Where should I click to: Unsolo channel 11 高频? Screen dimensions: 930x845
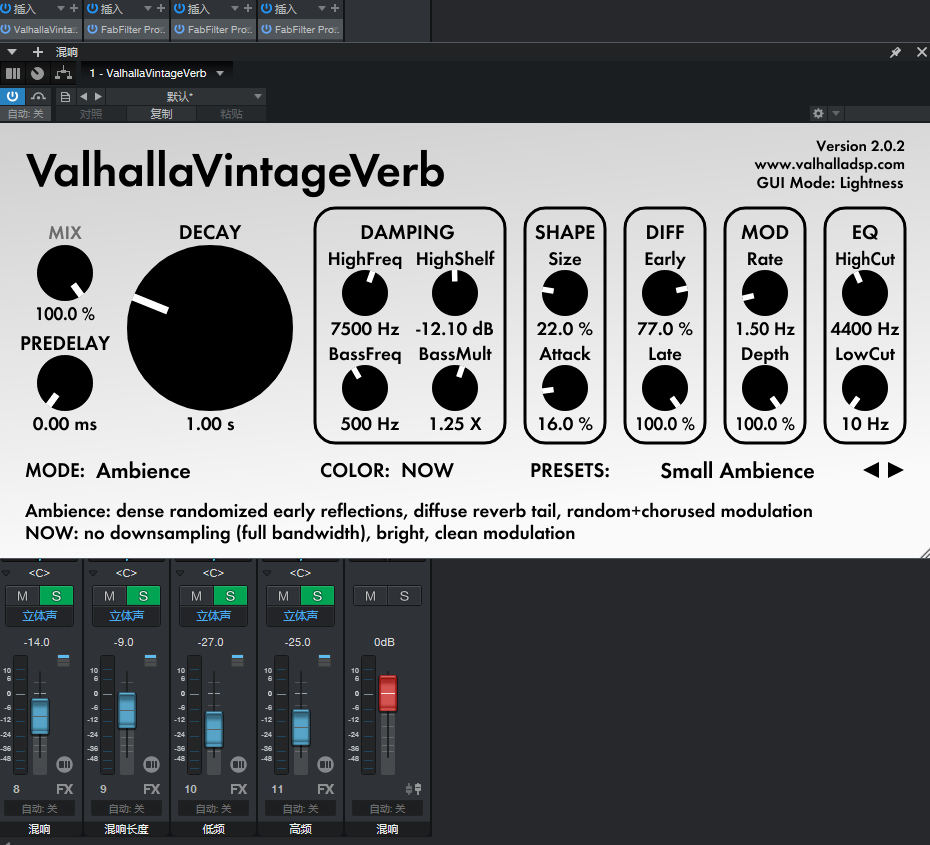point(317,596)
